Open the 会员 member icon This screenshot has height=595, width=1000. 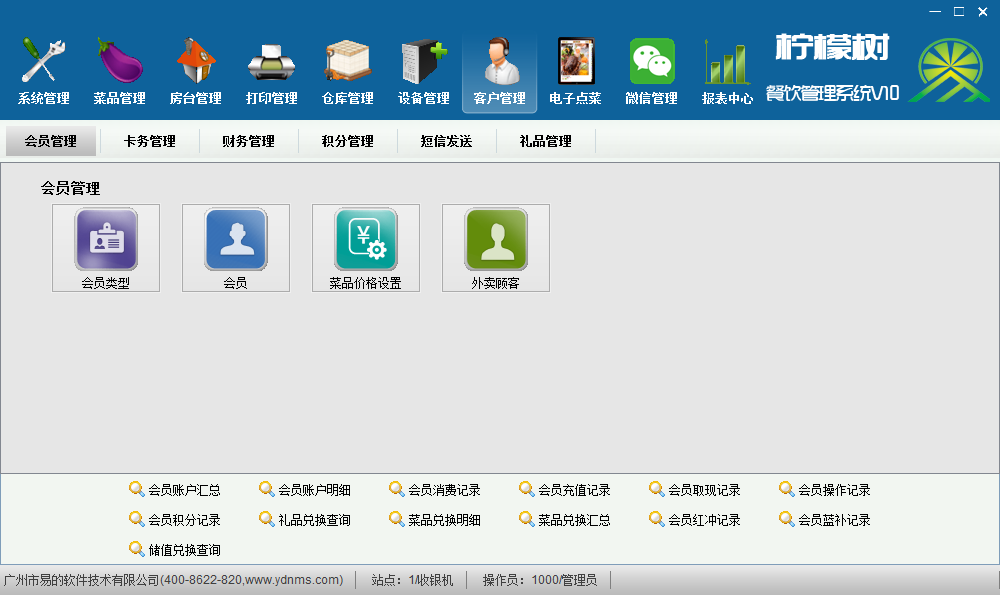coord(236,241)
